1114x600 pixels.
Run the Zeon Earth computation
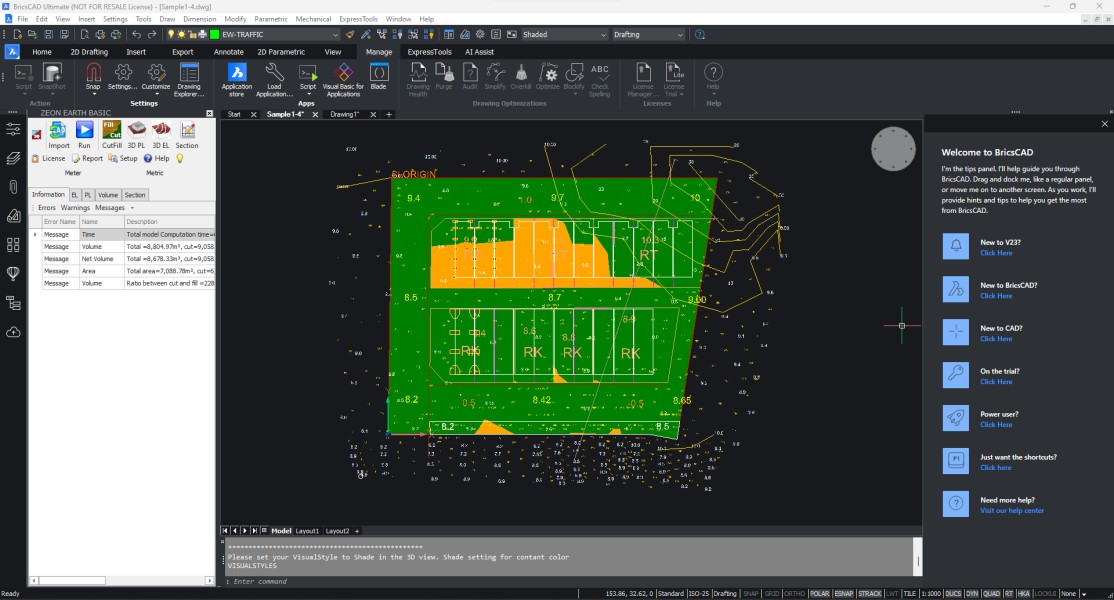point(85,134)
